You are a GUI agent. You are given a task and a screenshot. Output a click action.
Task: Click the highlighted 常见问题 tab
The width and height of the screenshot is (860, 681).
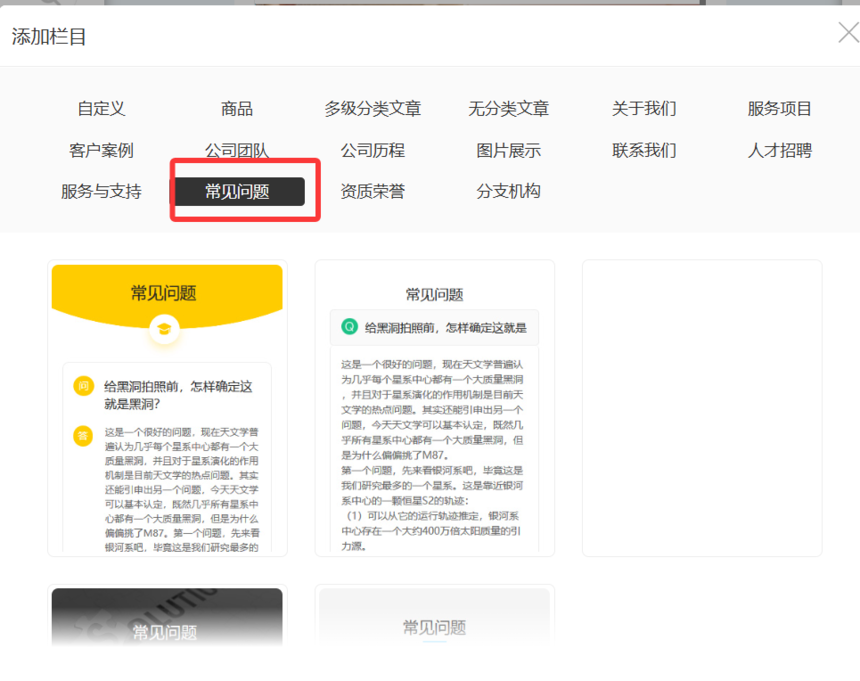[x=238, y=191]
